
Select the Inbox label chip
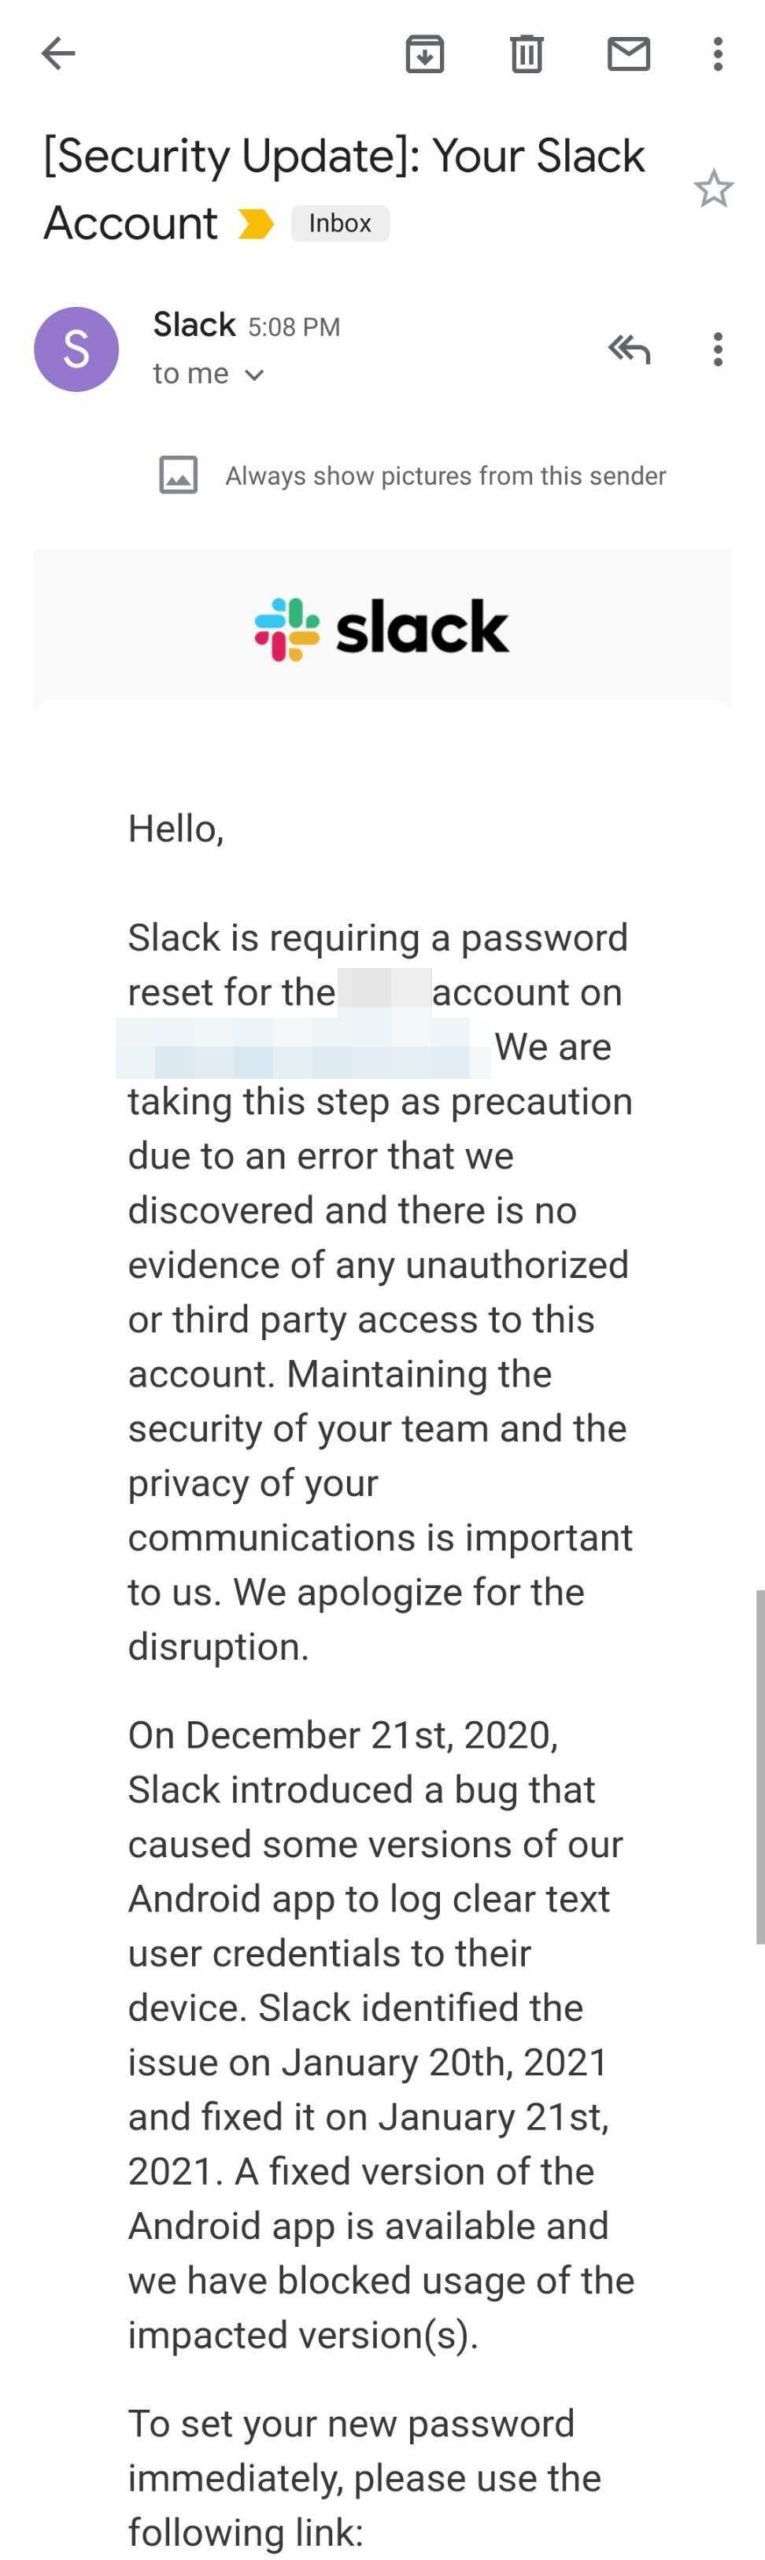point(340,223)
